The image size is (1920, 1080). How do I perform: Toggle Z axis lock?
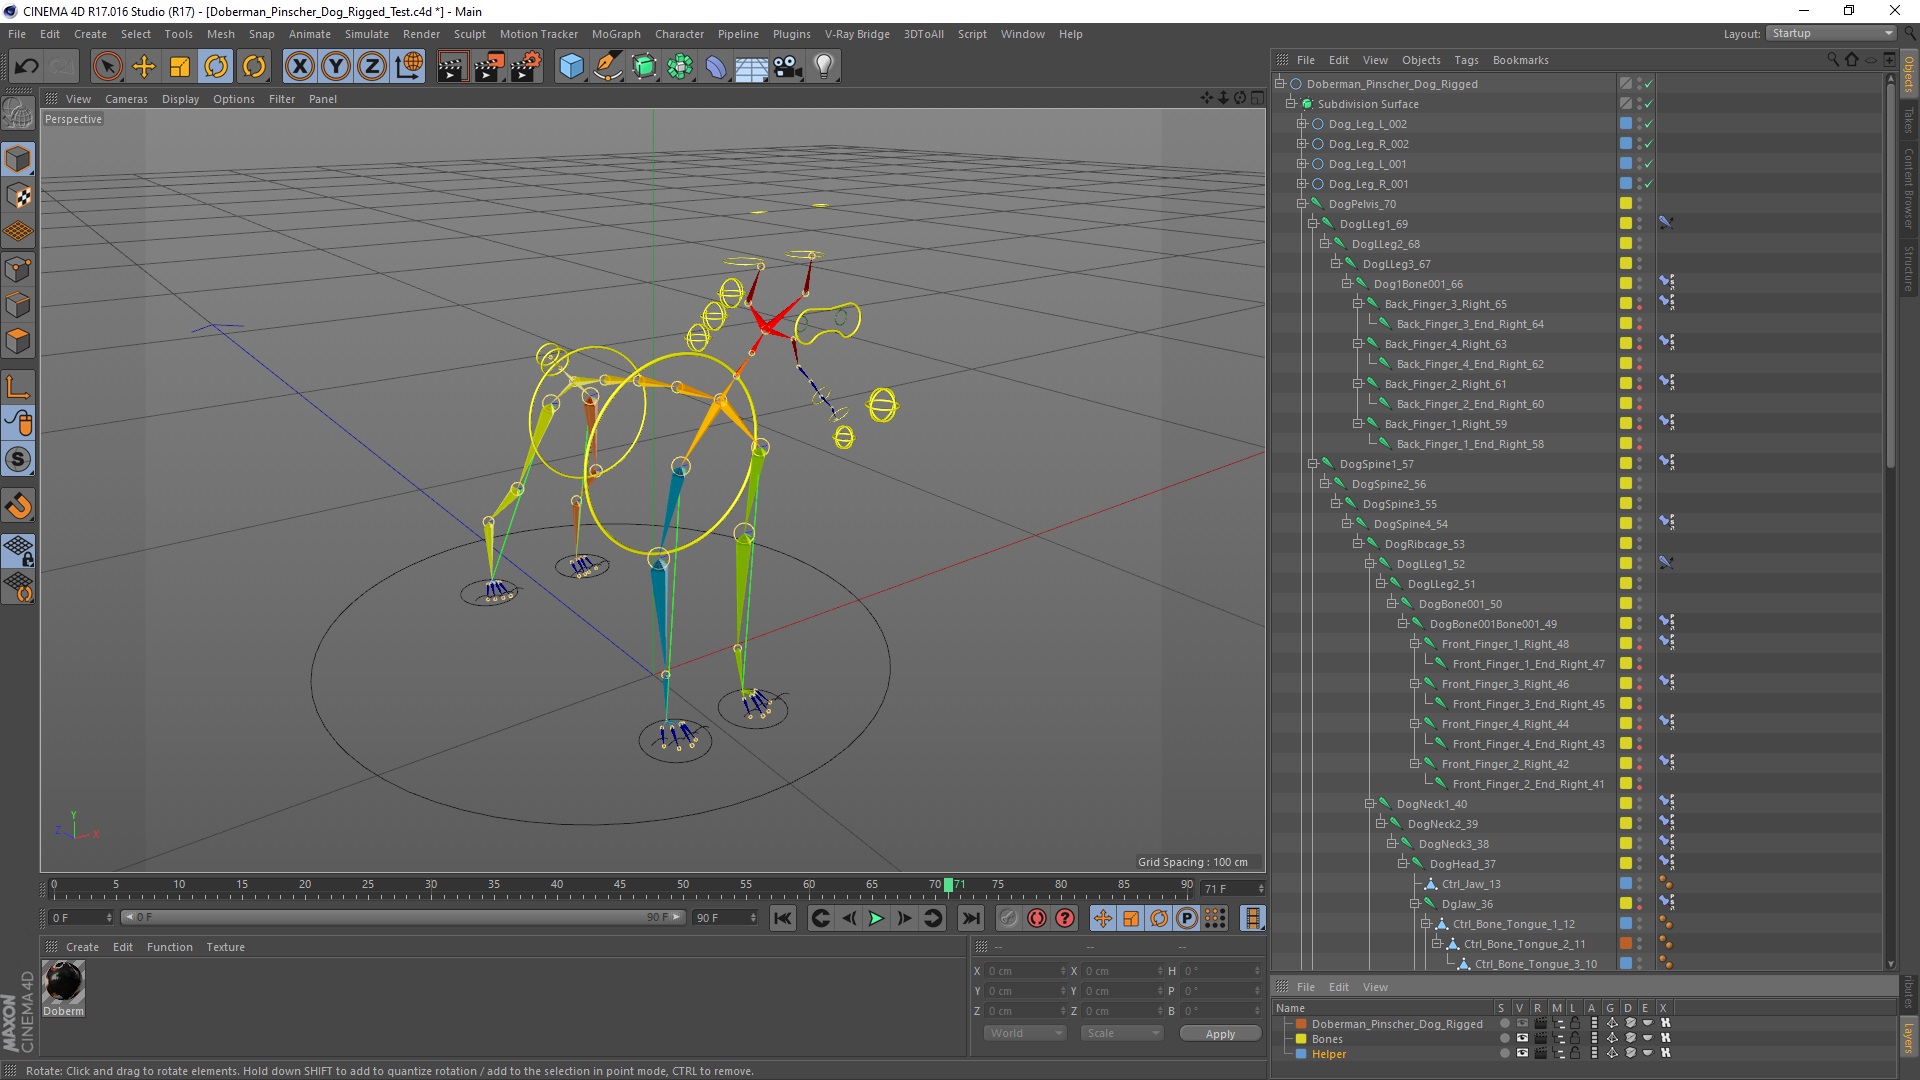(372, 67)
